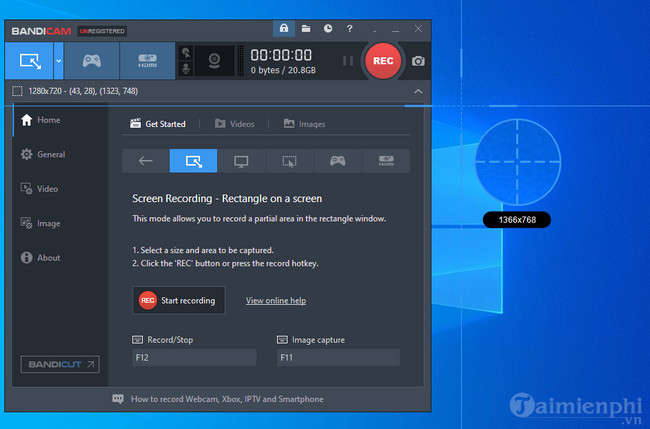Click the BANDICAM logo
This screenshot has width=650, height=429.
click(x=41, y=31)
